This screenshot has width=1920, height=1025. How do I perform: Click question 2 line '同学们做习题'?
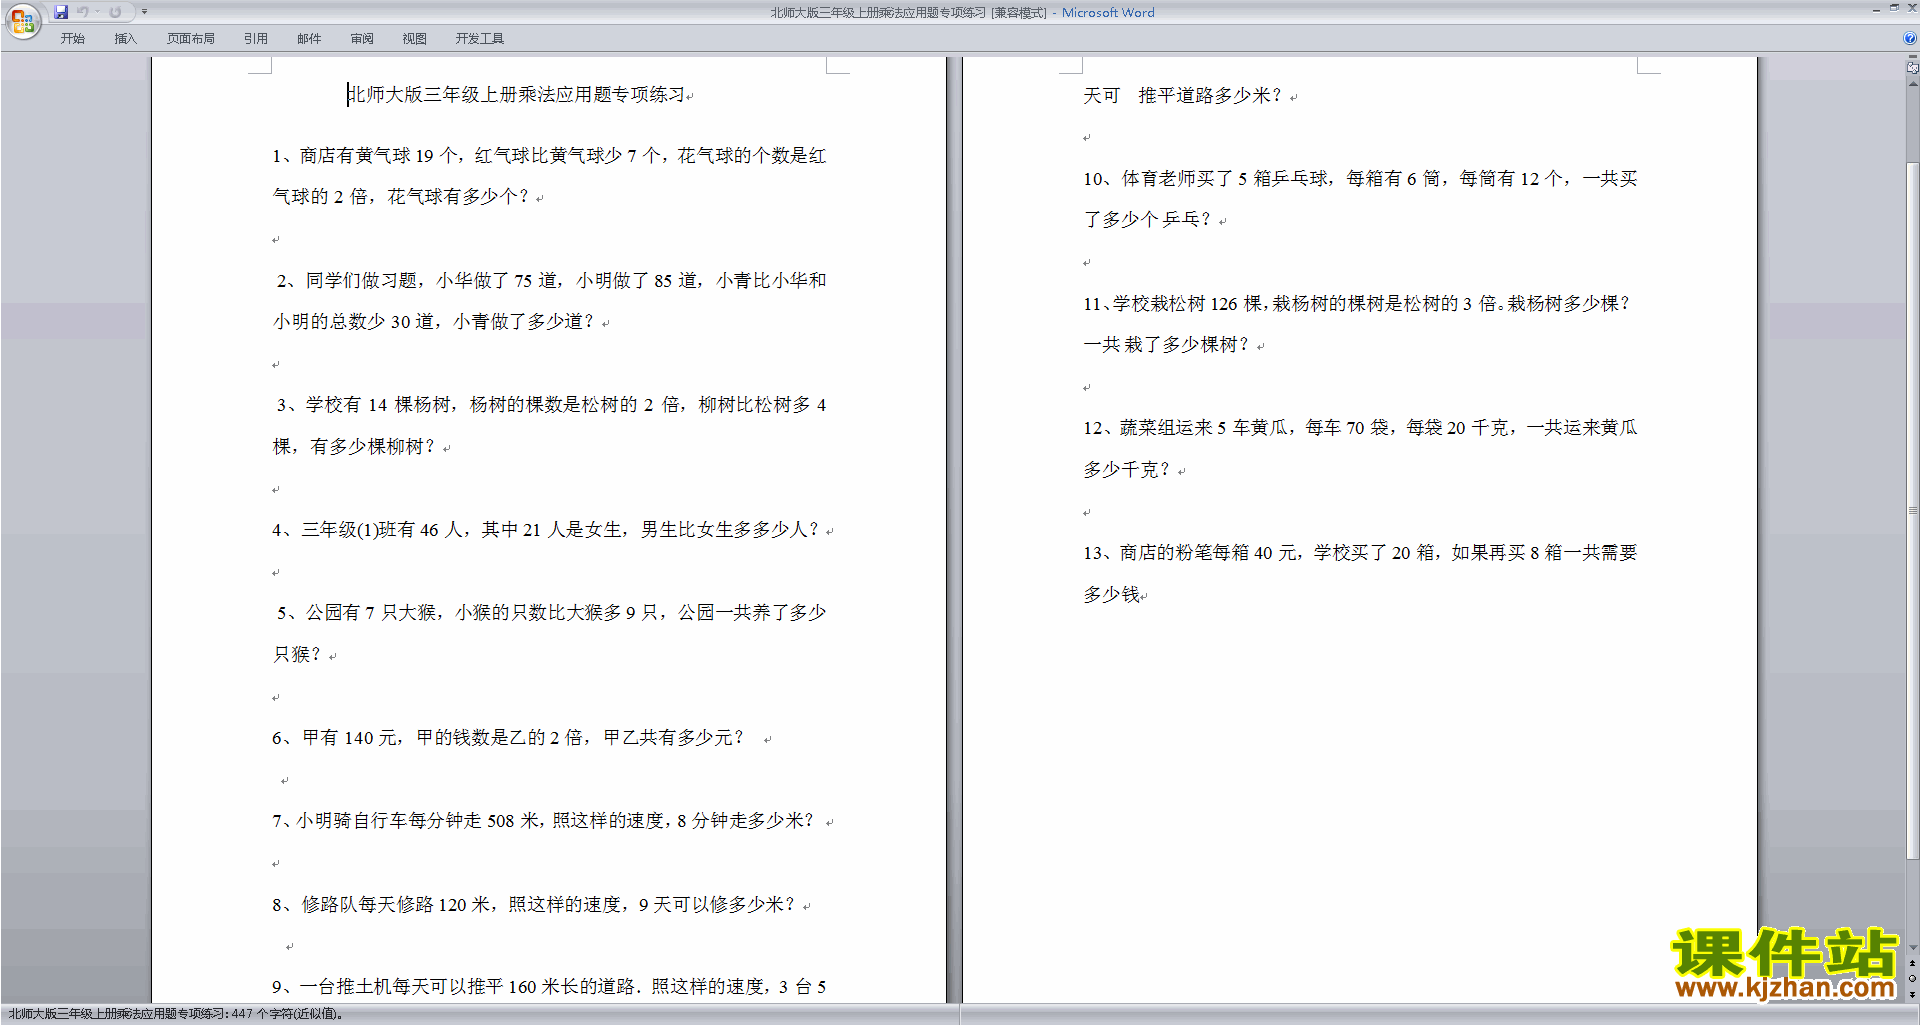coord(551,281)
